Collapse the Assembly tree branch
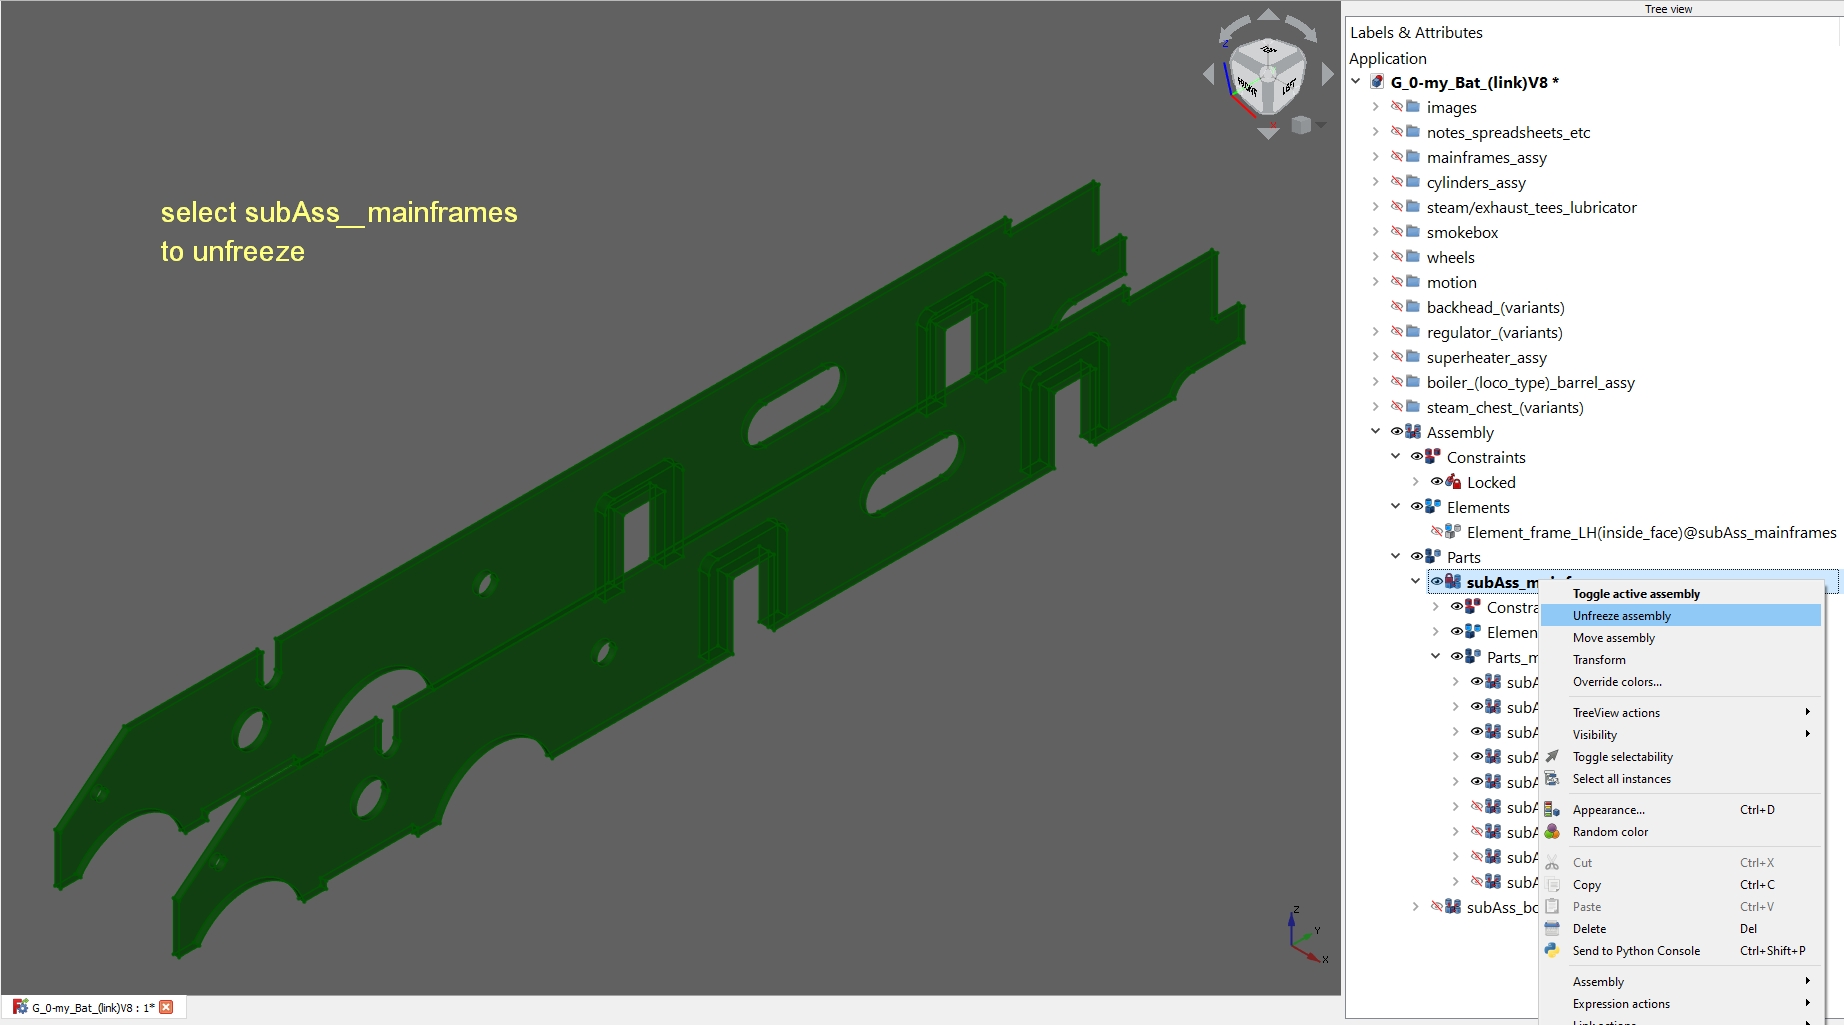Viewport: 1844px width, 1025px height. 1375,431
